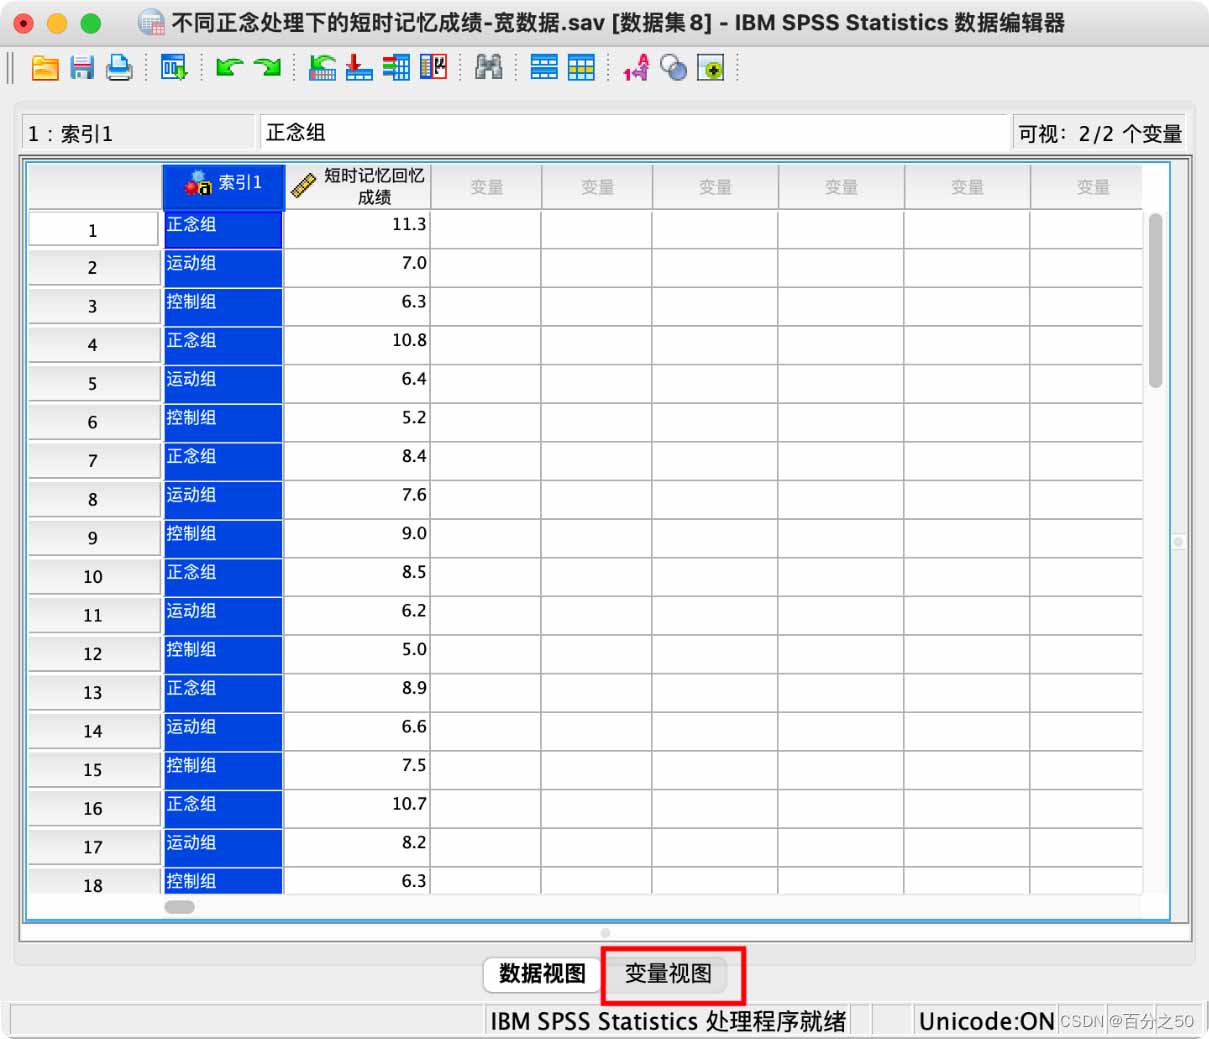
Task: Click the Unicode:ON status bar entry
Action: (x=986, y=1021)
